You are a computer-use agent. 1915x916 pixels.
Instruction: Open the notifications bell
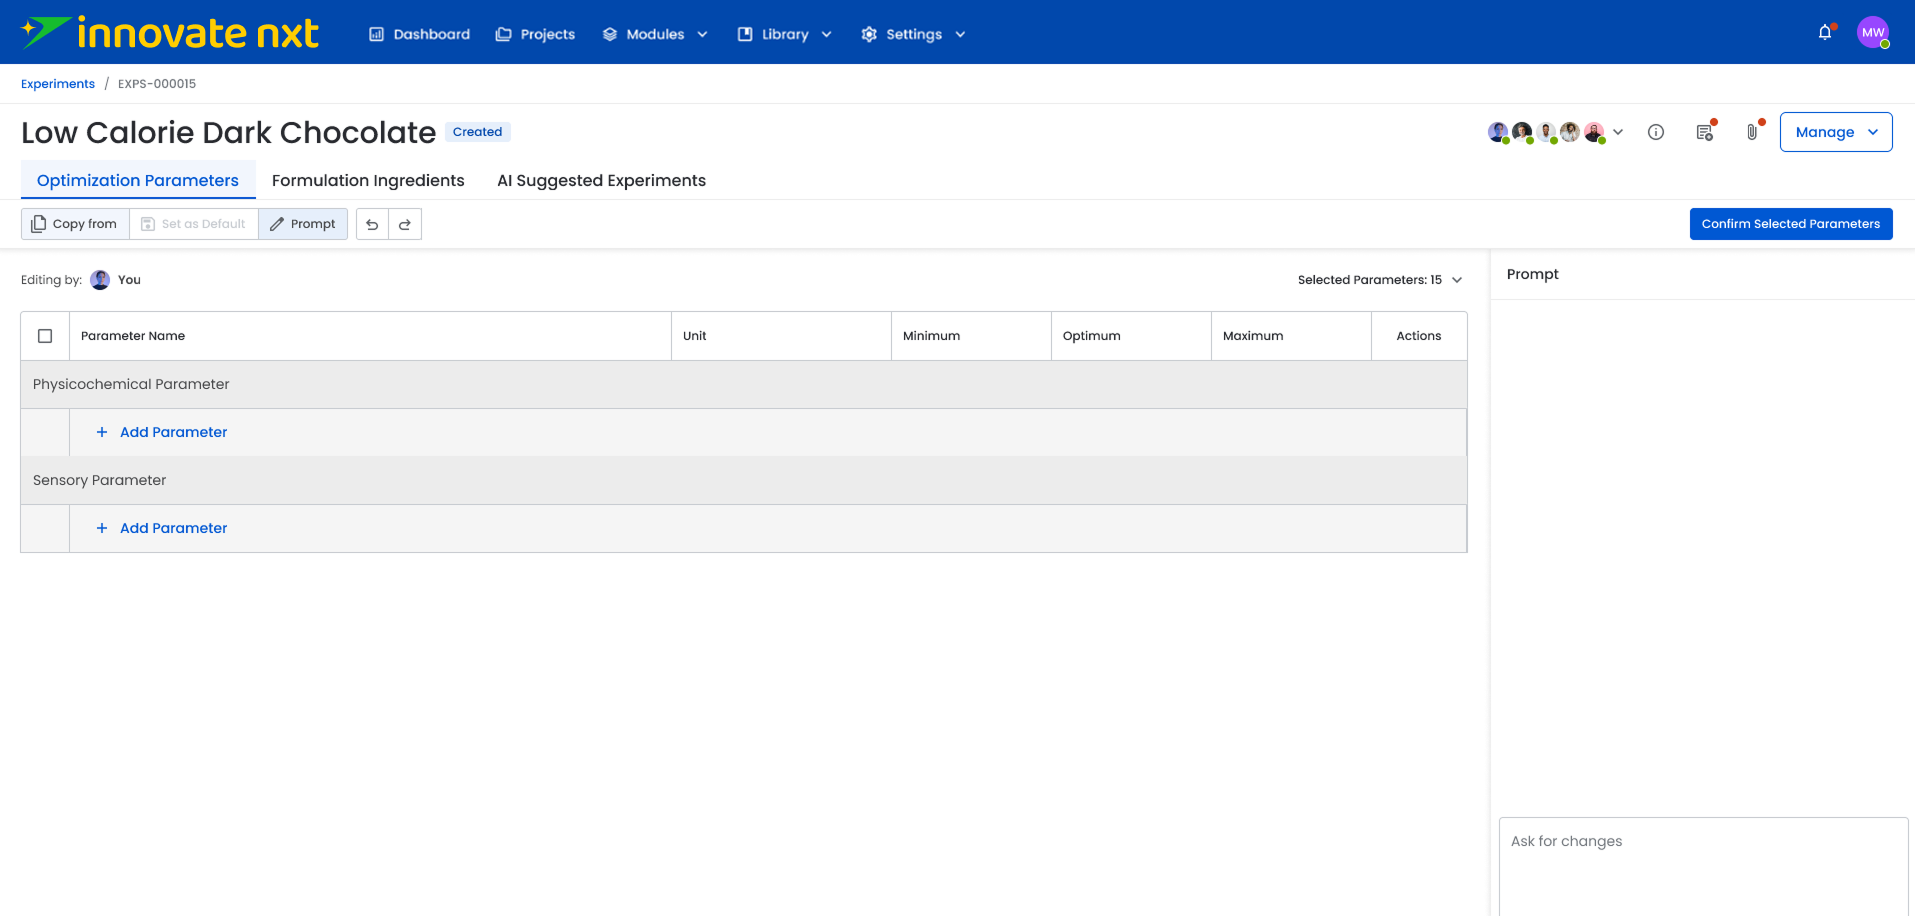(x=1825, y=32)
